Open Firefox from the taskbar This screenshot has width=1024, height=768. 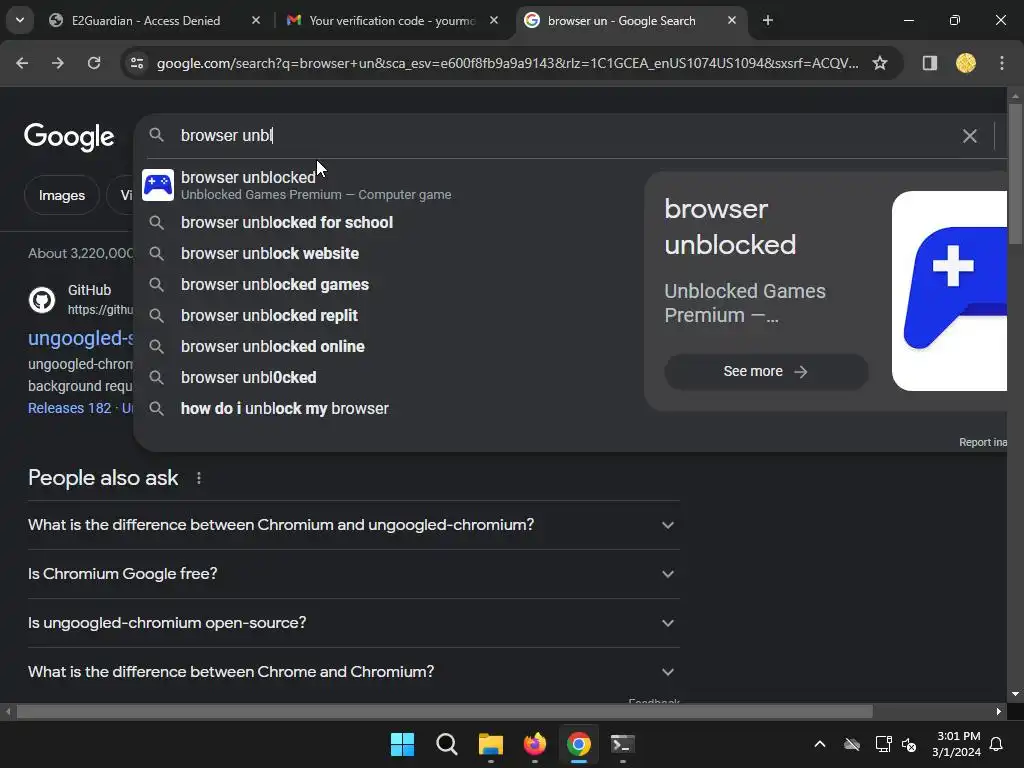click(x=535, y=744)
